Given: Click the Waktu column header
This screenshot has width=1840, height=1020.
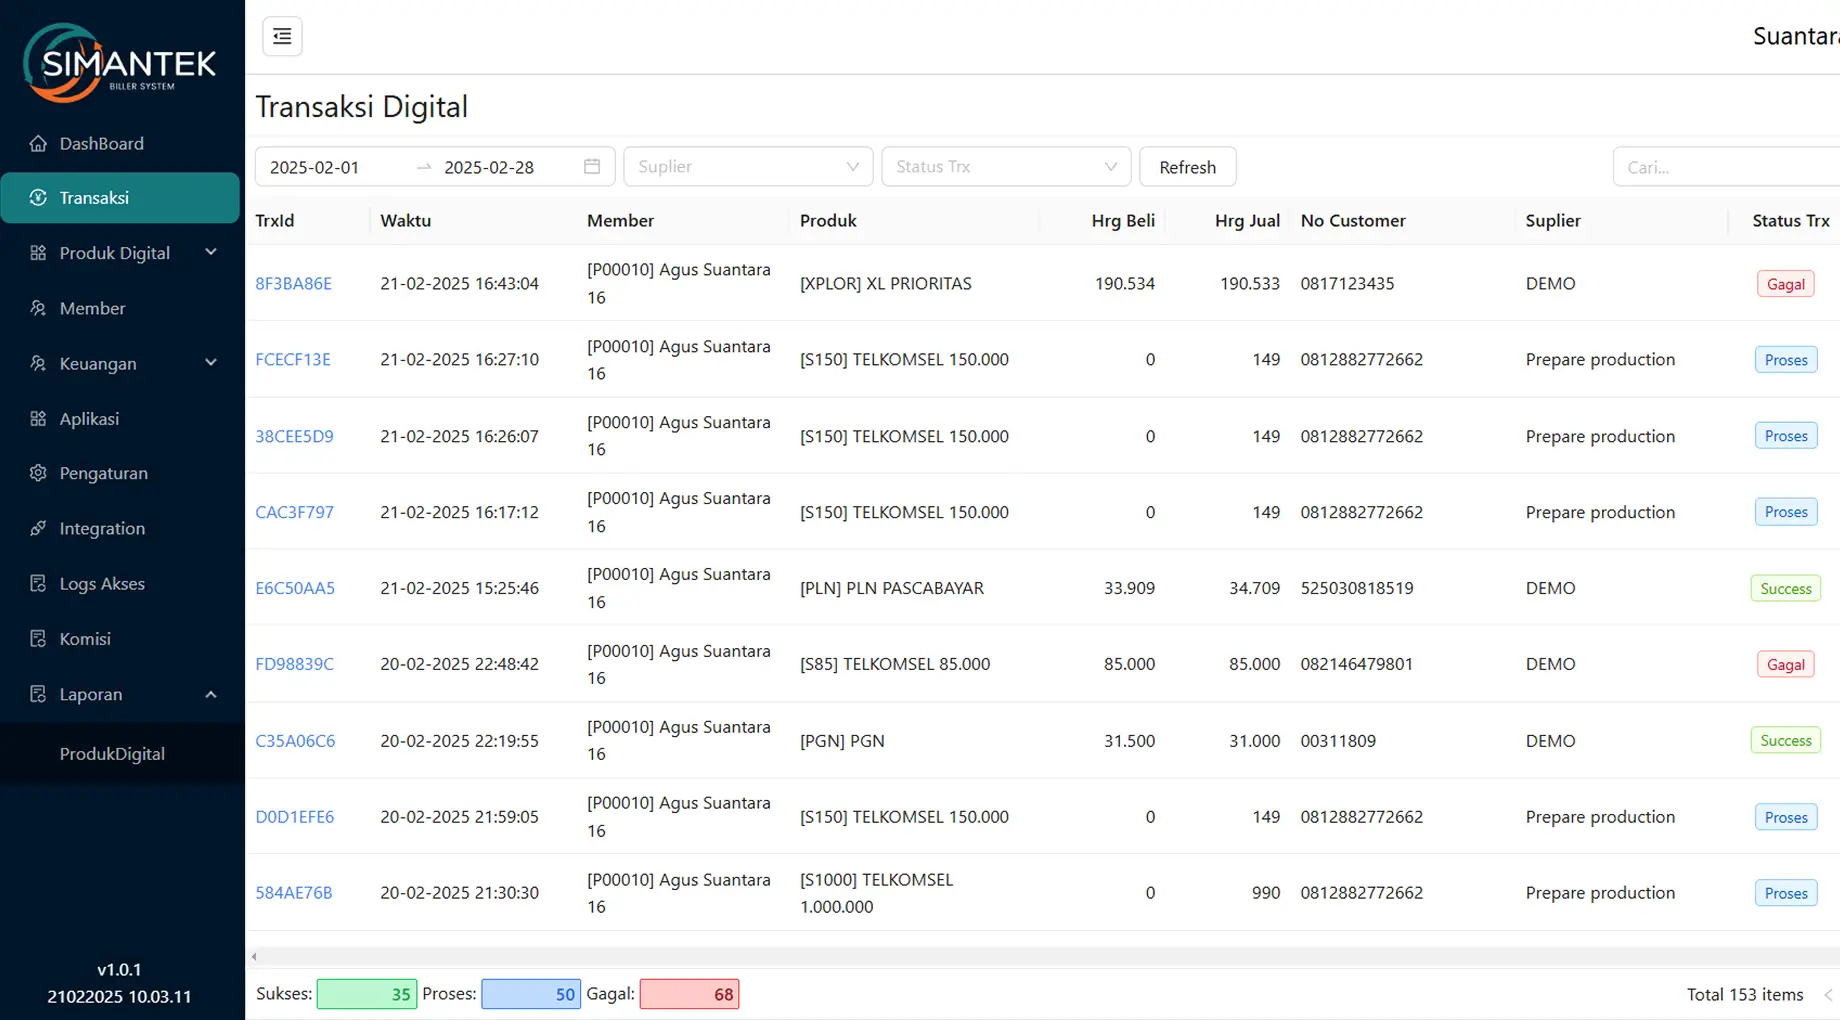Looking at the screenshot, I should 405,220.
